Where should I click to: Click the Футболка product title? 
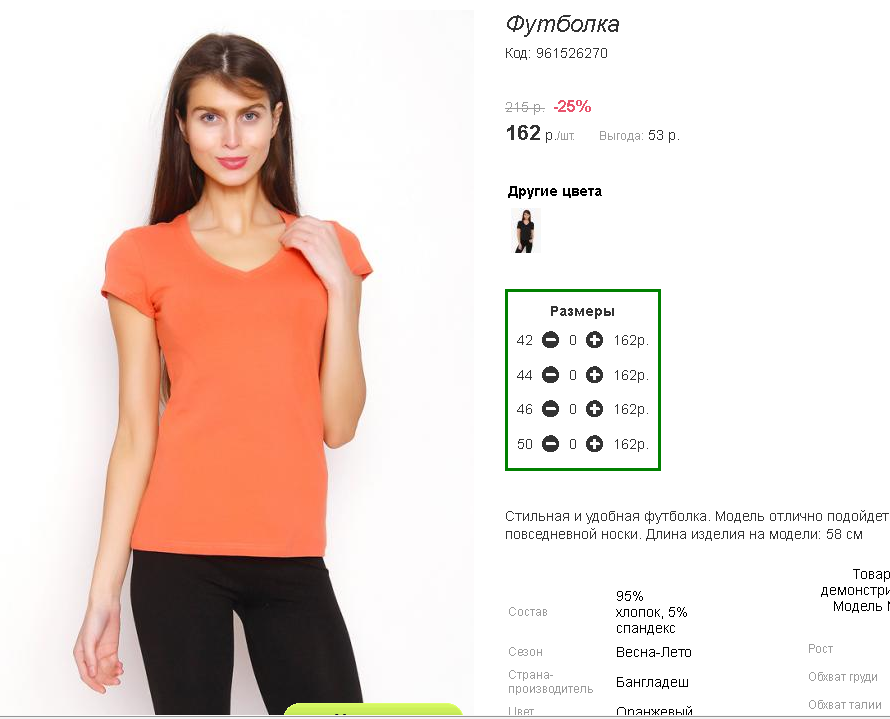click(x=562, y=24)
